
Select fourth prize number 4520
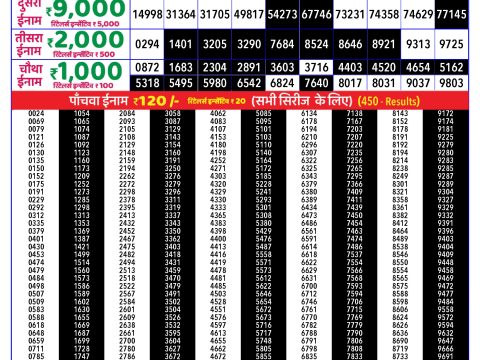[384, 67]
